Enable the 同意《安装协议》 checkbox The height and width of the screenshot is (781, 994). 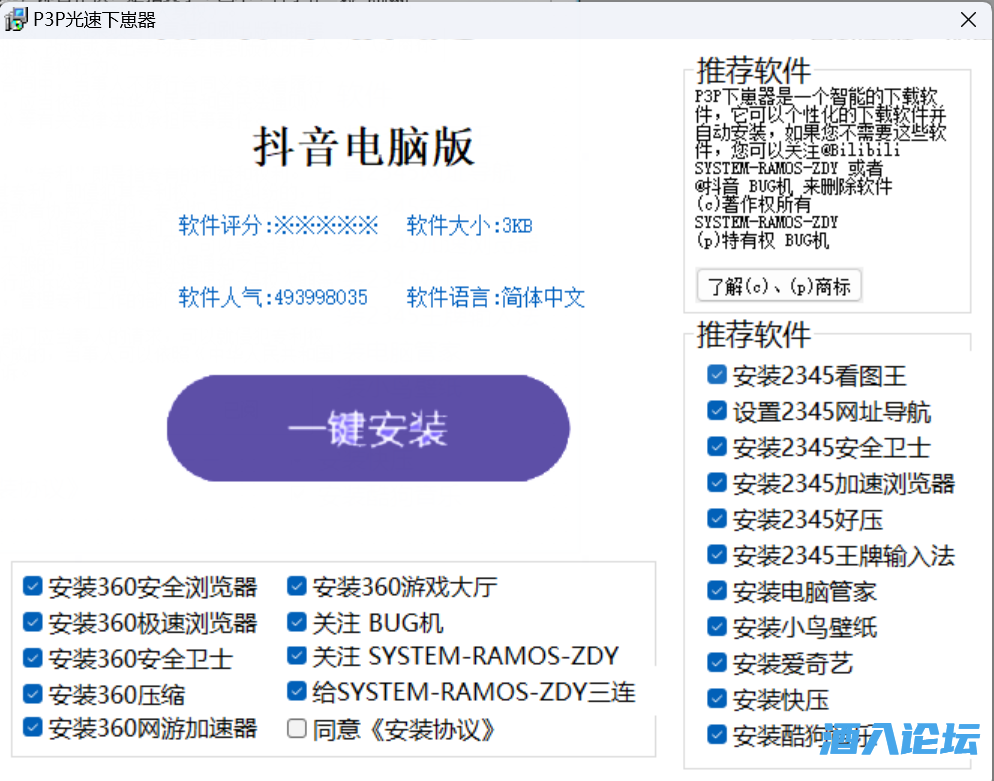pos(297,729)
